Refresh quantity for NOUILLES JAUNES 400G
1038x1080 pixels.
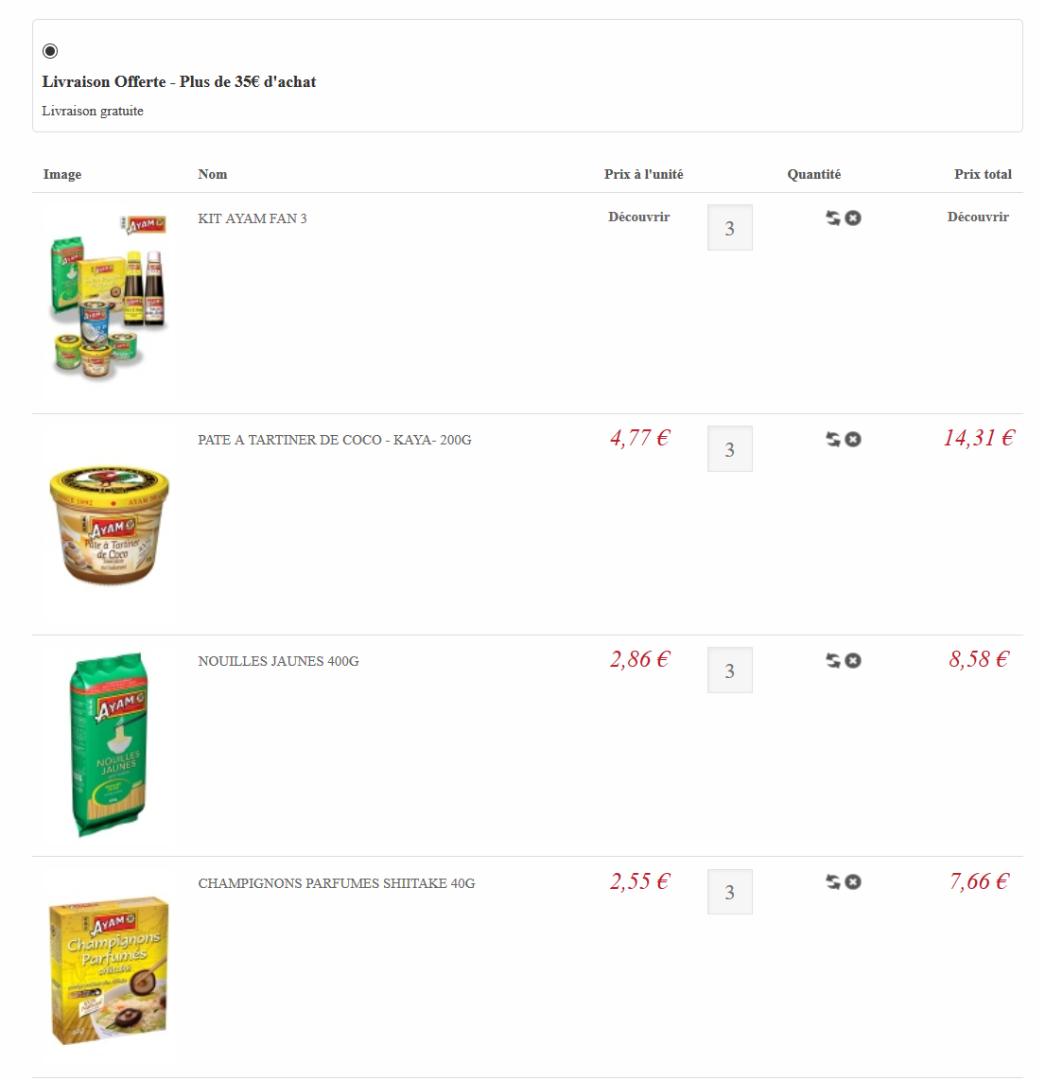point(833,660)
